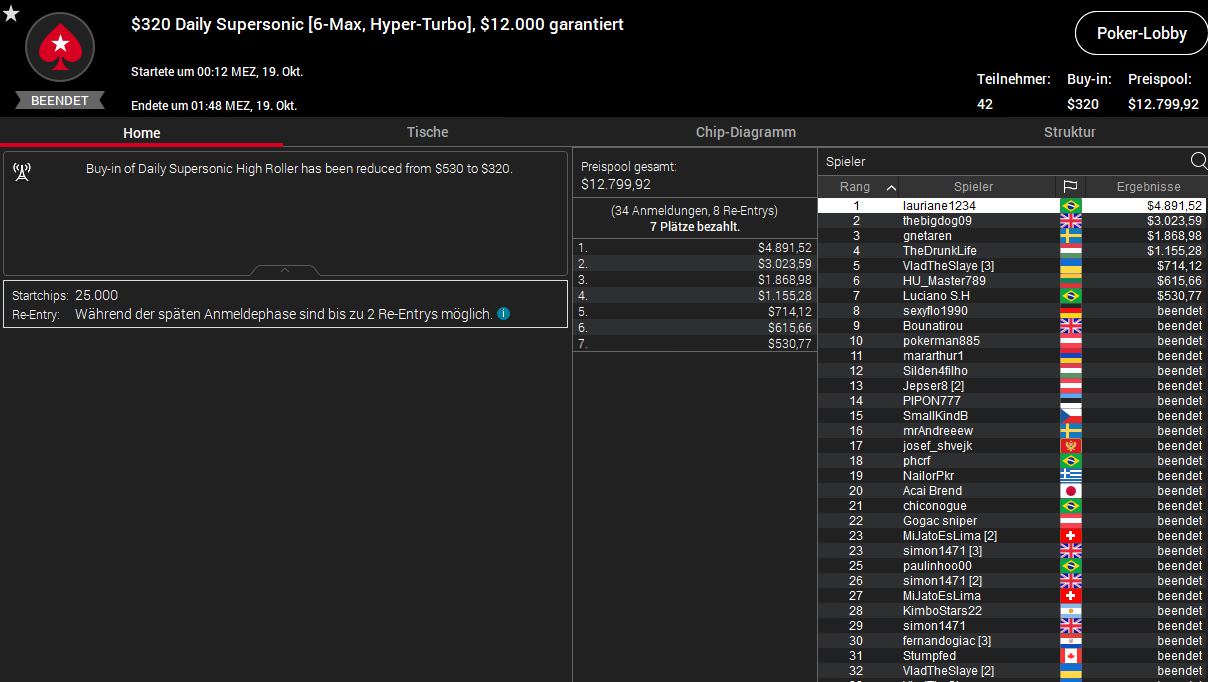Click Brazil flag next to lauriane1234
This screenshot has width=1208, height=682.
1070,205
